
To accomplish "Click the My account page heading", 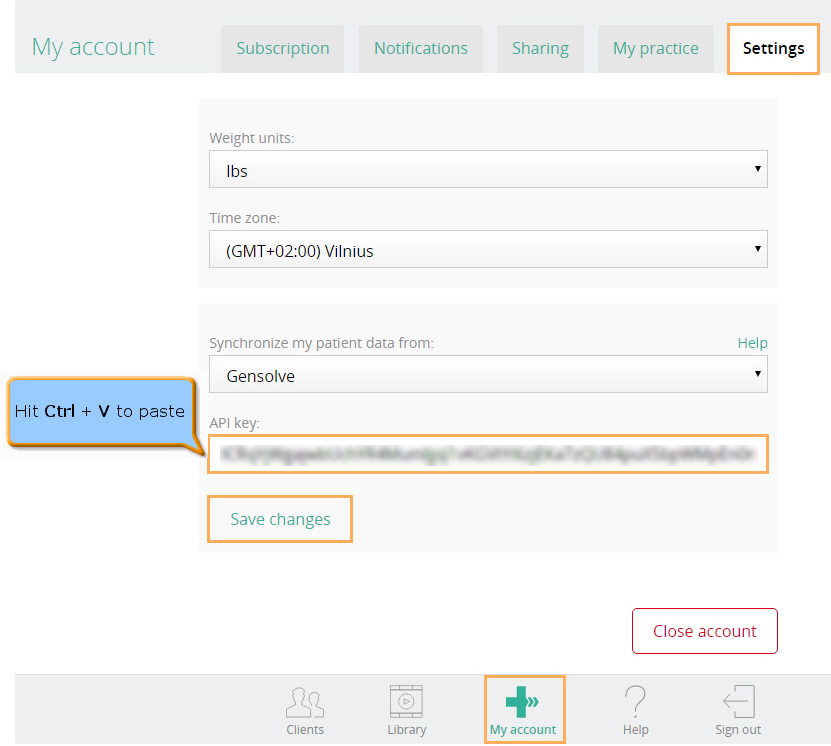I will point(93,47).
